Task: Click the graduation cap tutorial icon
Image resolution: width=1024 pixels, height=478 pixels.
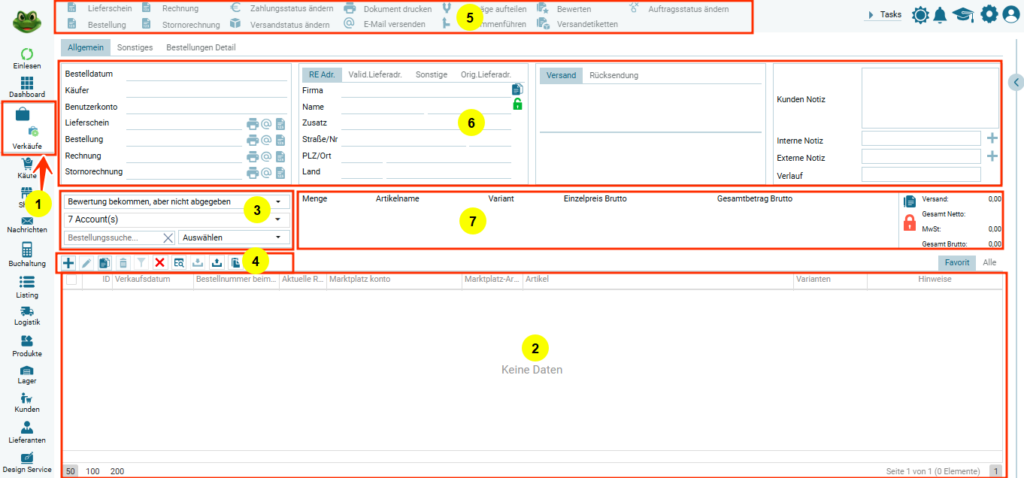Action: (x=964, y=14)
